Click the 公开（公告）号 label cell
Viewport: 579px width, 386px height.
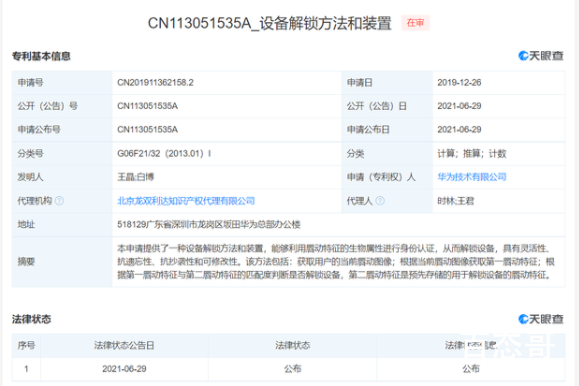coord(62,106)
